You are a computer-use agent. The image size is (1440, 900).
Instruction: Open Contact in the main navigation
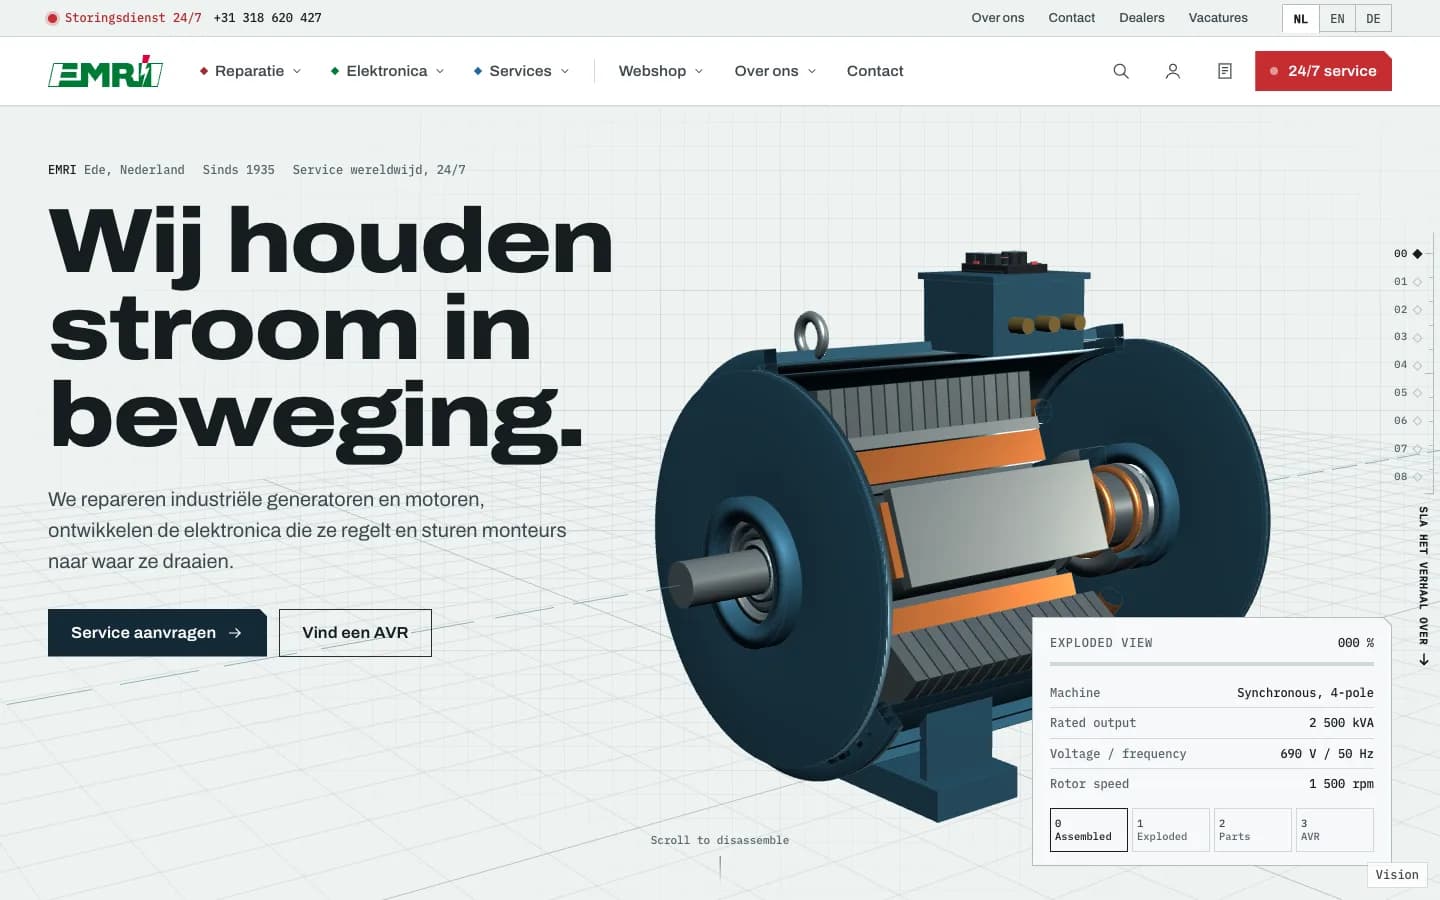[x=875, y=71]
